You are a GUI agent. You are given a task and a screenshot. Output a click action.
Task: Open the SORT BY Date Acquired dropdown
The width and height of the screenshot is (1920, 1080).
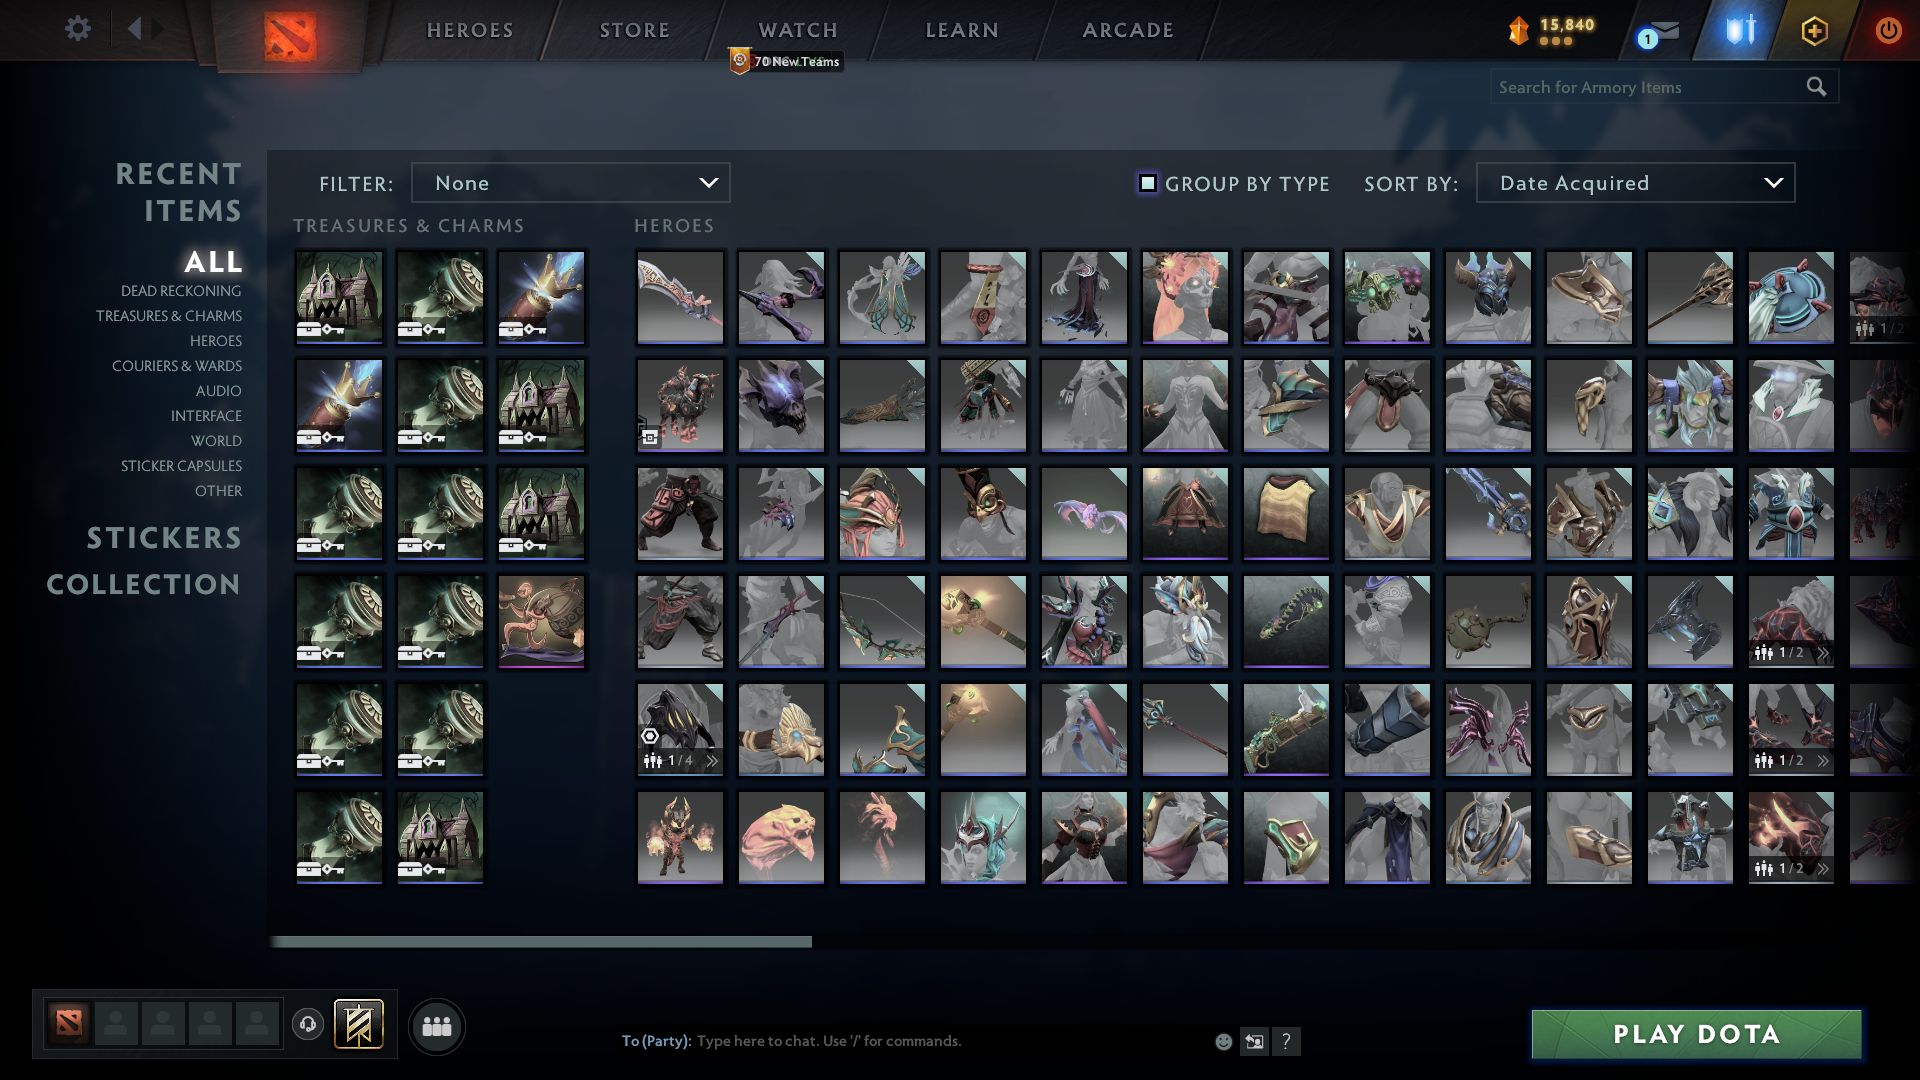pyautogui.click(x=1634, y=182)
